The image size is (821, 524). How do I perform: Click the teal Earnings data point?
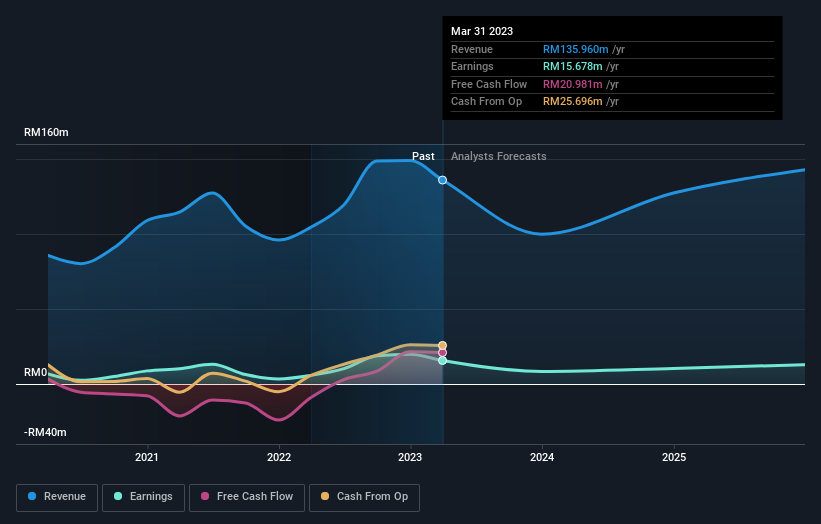(442, 361)
